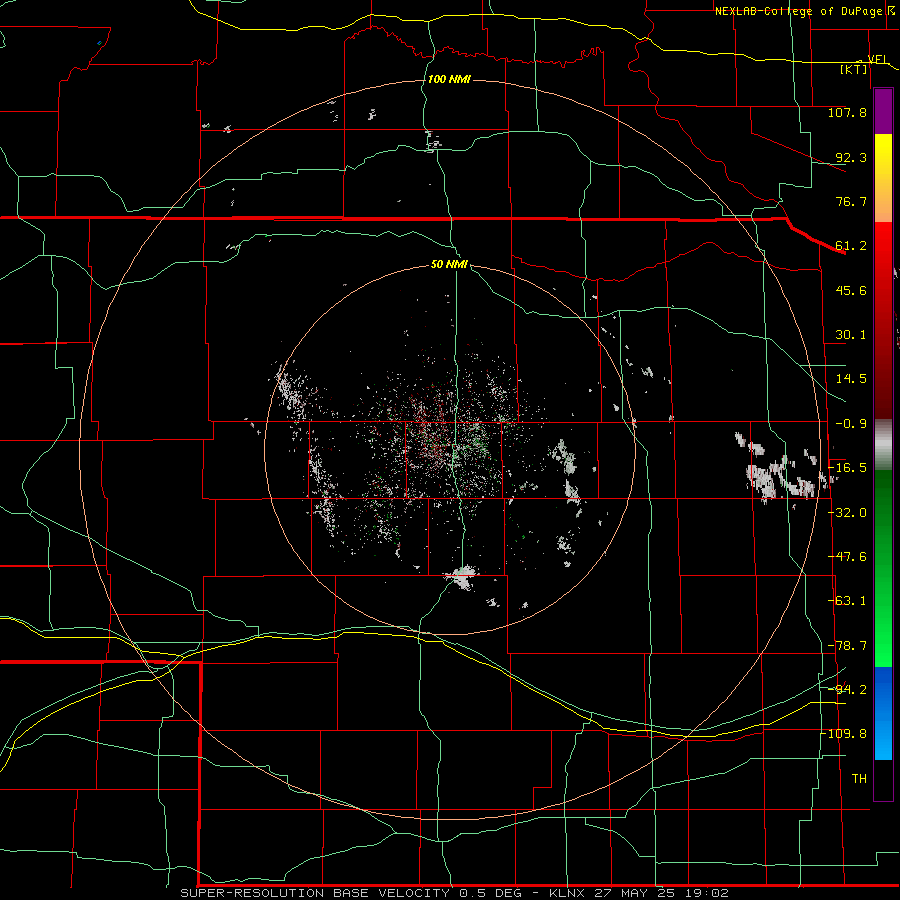This screenshot has height=900, width=900.
Task: Pick the yellow-orange segment of color bar
Action: 883,178
